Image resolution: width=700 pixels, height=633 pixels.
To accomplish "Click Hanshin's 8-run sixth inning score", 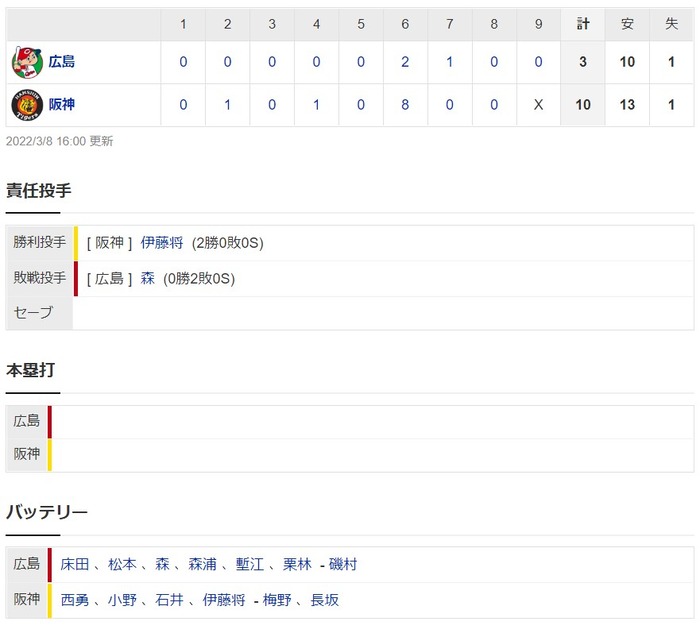I will click(405, 105).
